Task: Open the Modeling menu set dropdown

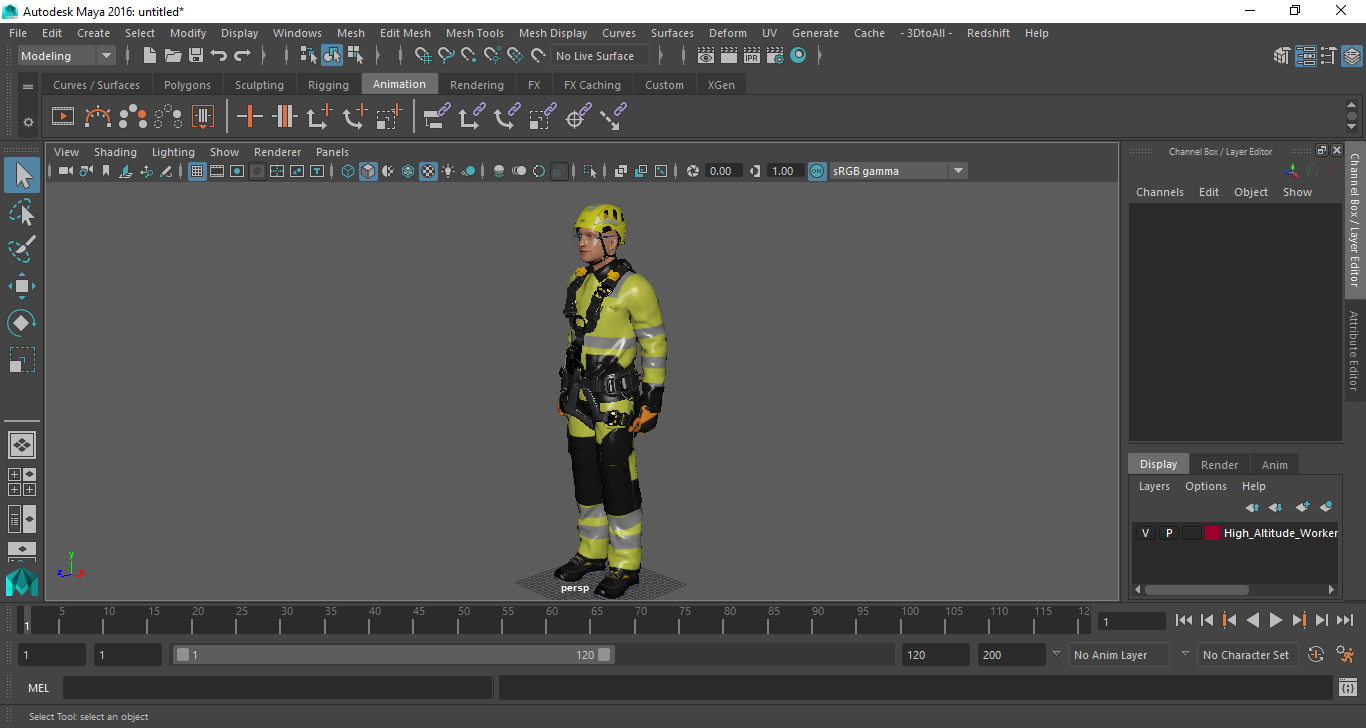Action: (67, 56)
